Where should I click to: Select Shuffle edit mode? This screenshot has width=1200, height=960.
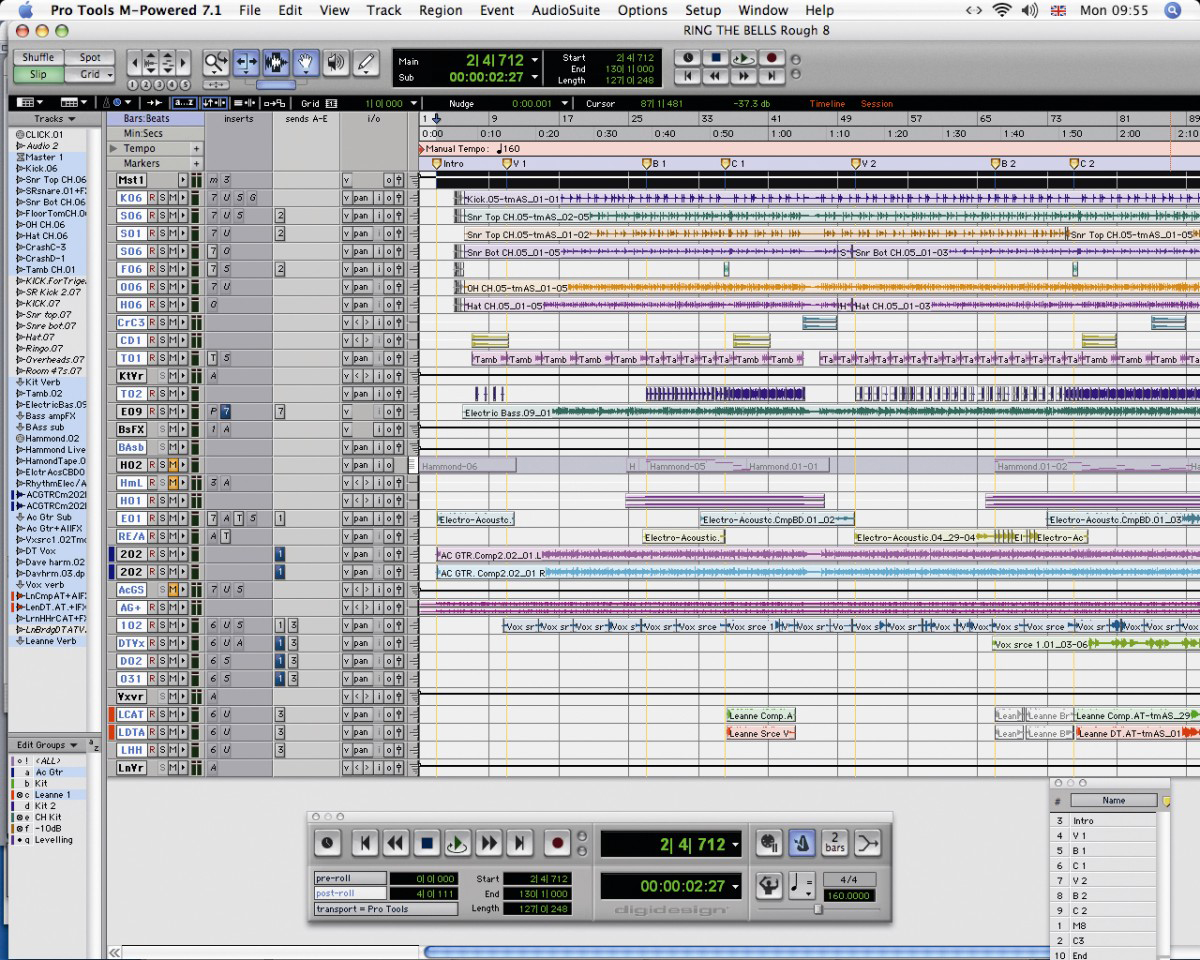(x=38, y=58)
